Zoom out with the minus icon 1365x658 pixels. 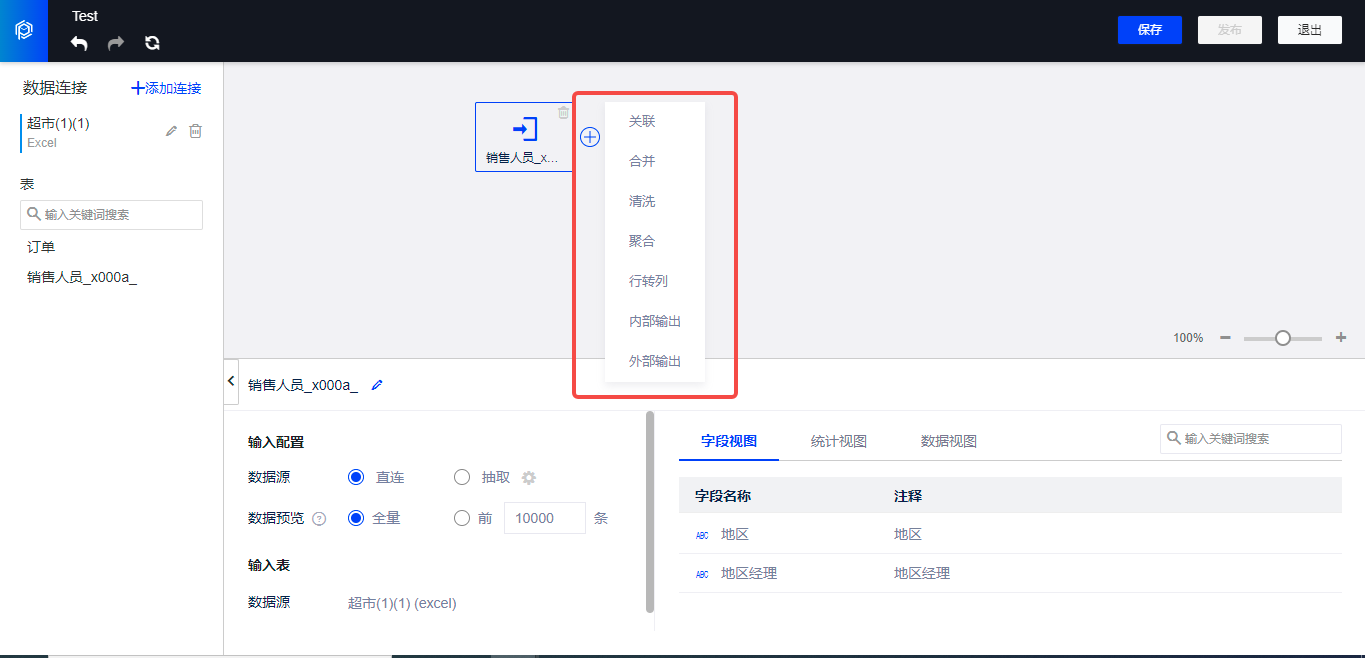pyautogui.click(x=1225, y=338)
